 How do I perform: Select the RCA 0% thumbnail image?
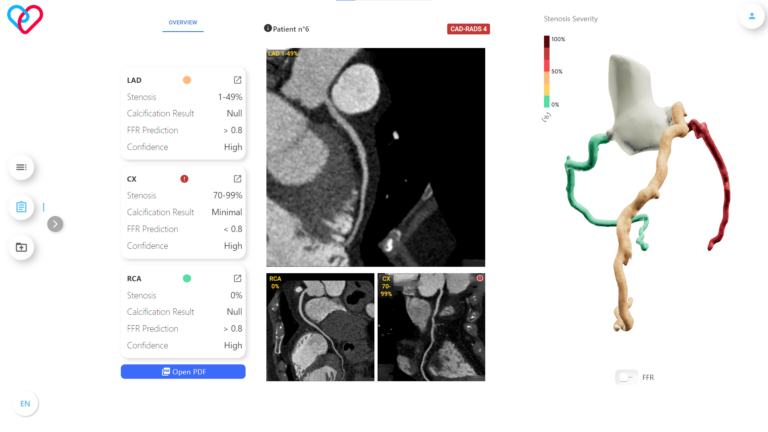point(320,327)
